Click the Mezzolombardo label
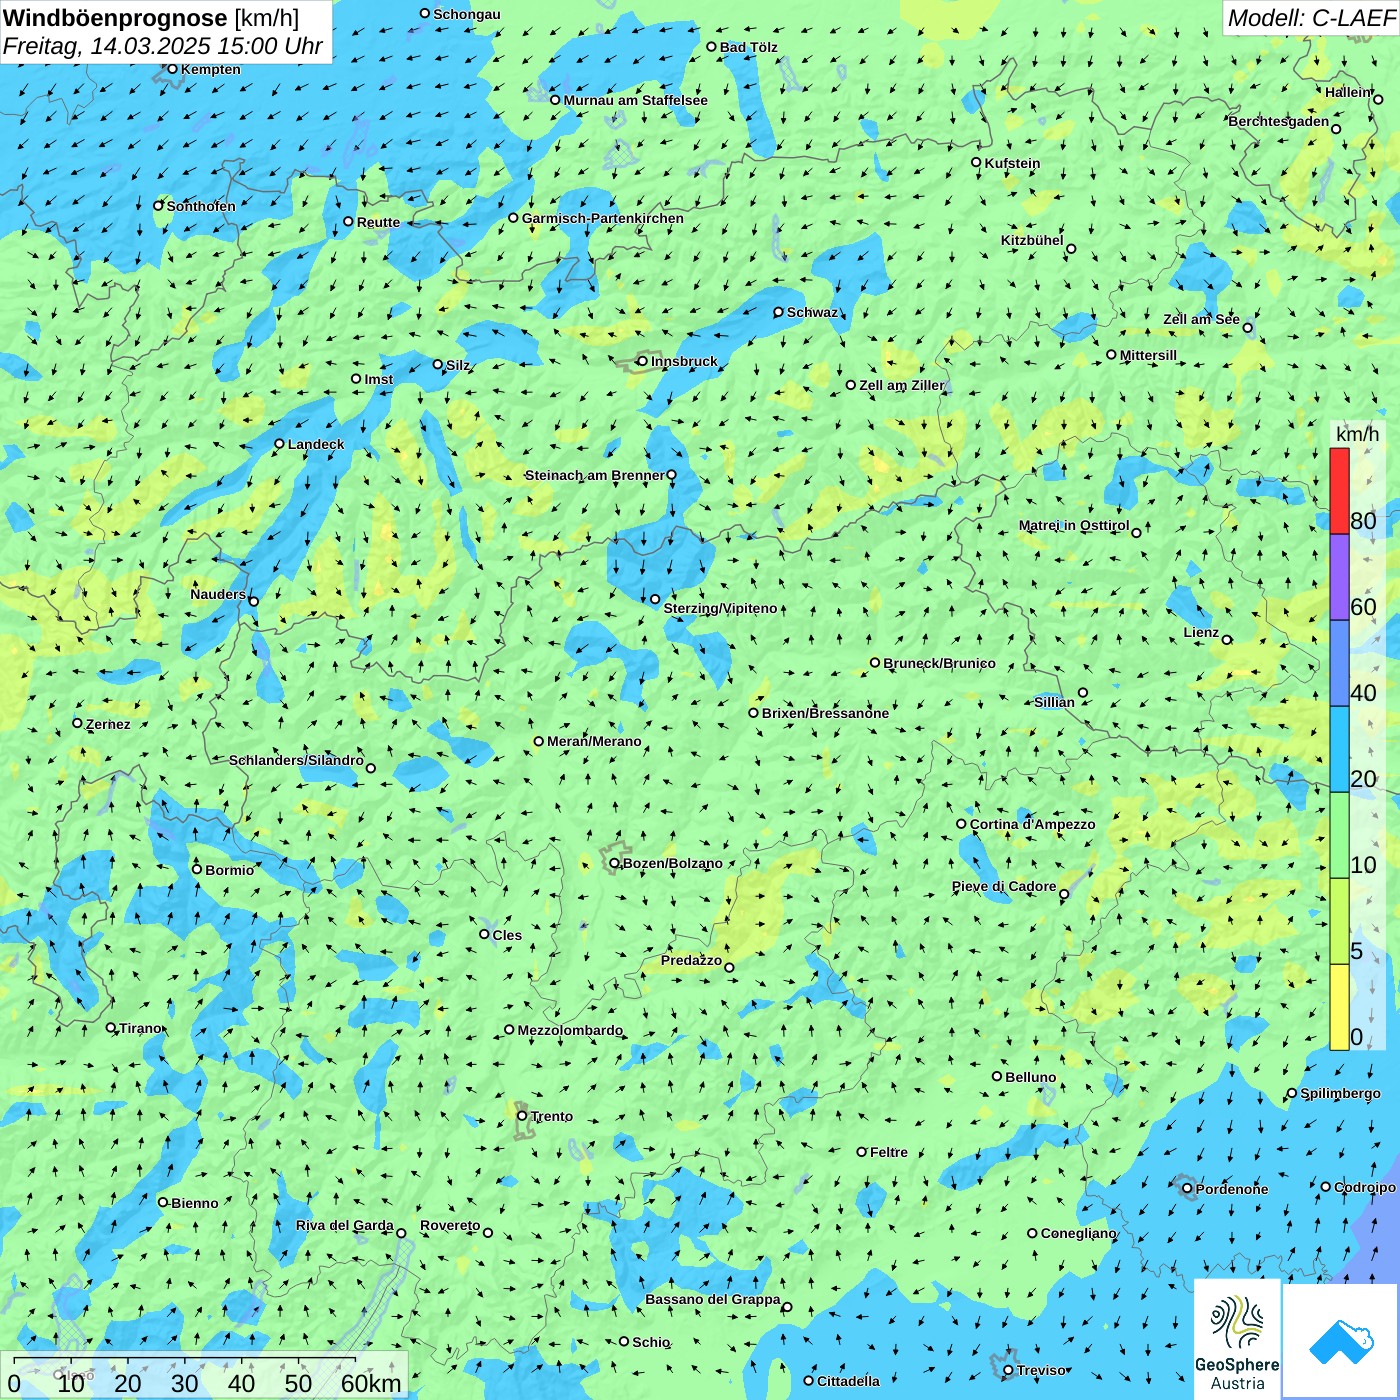The width and height of the screenshot is (1400, 1400). coord(570,1030)
